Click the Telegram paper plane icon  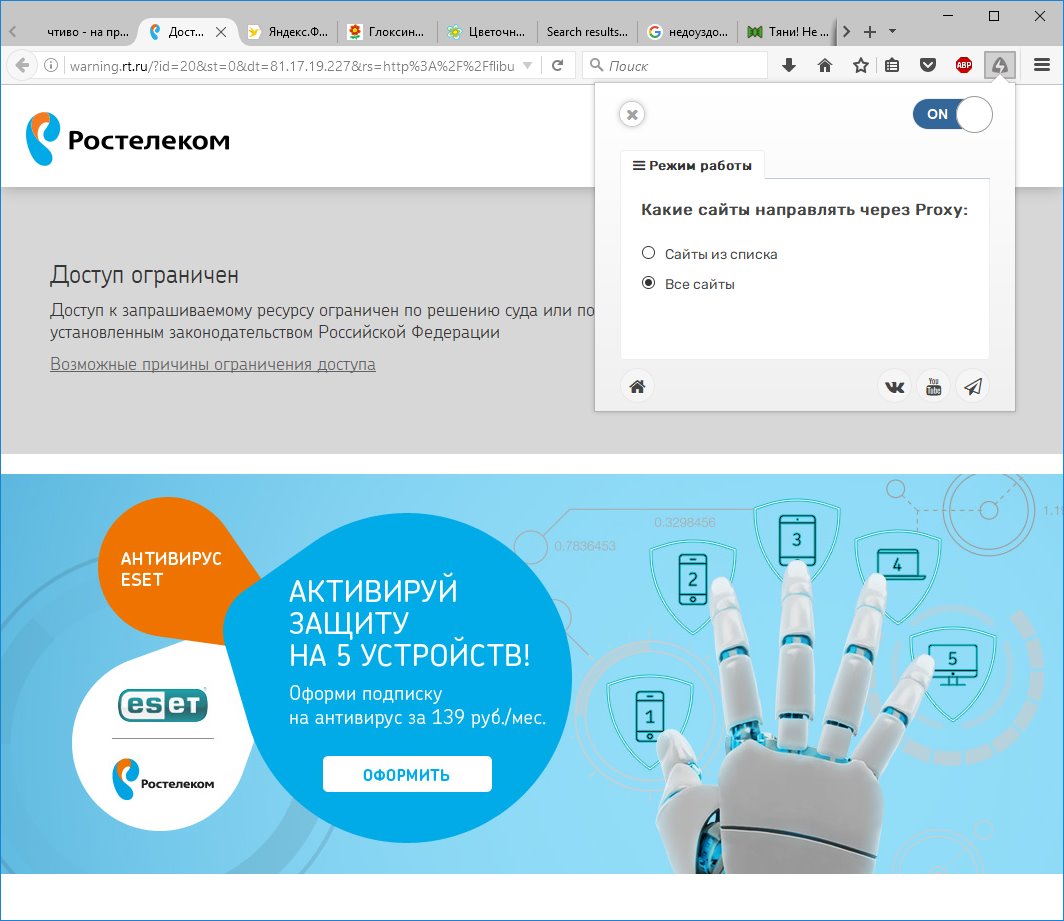(x=972, y=387)
